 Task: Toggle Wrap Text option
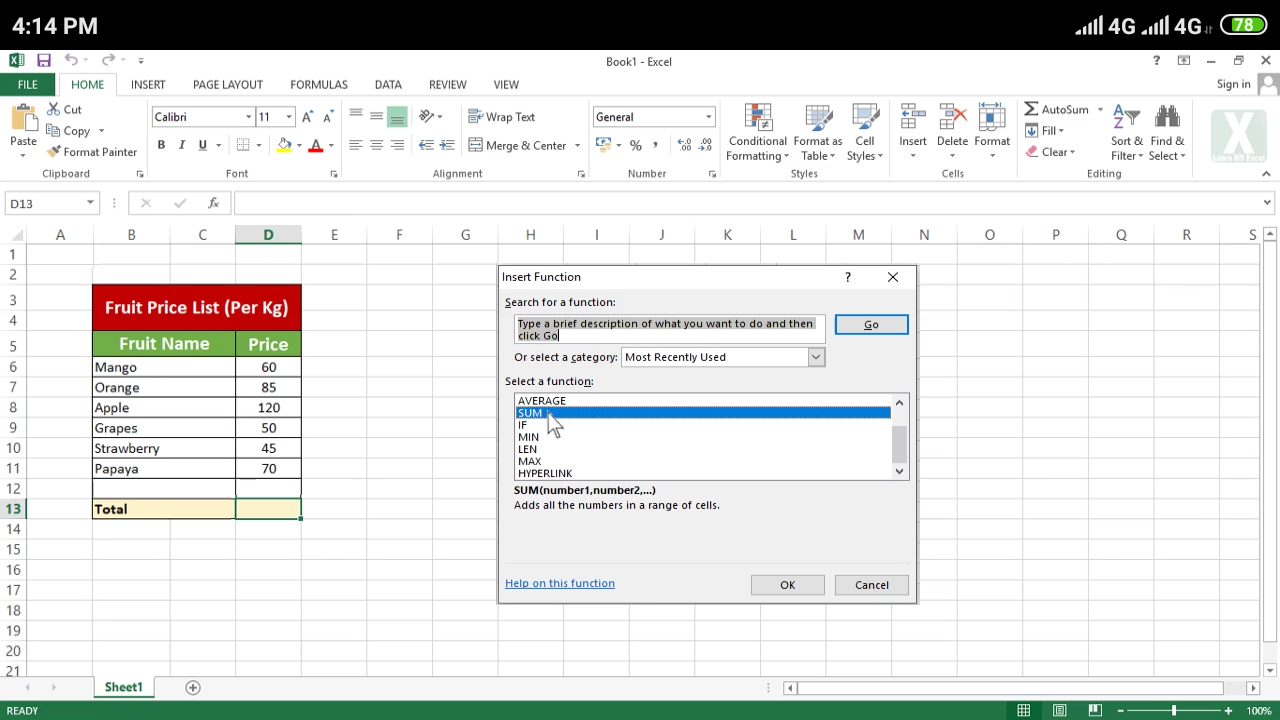[x=502, y=117]
